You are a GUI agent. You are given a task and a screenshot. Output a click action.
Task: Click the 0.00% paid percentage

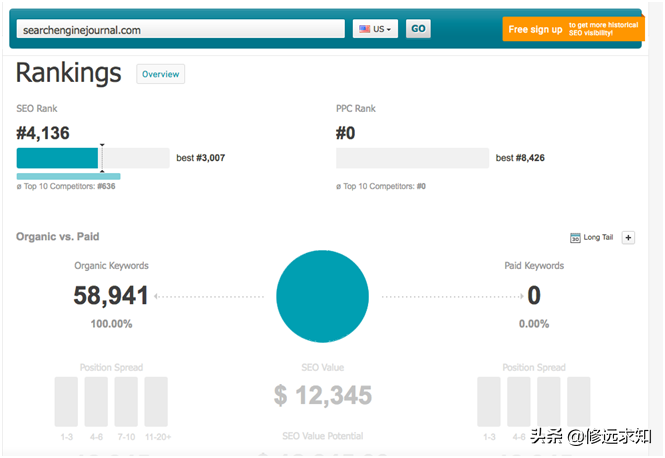click(534, 324)
